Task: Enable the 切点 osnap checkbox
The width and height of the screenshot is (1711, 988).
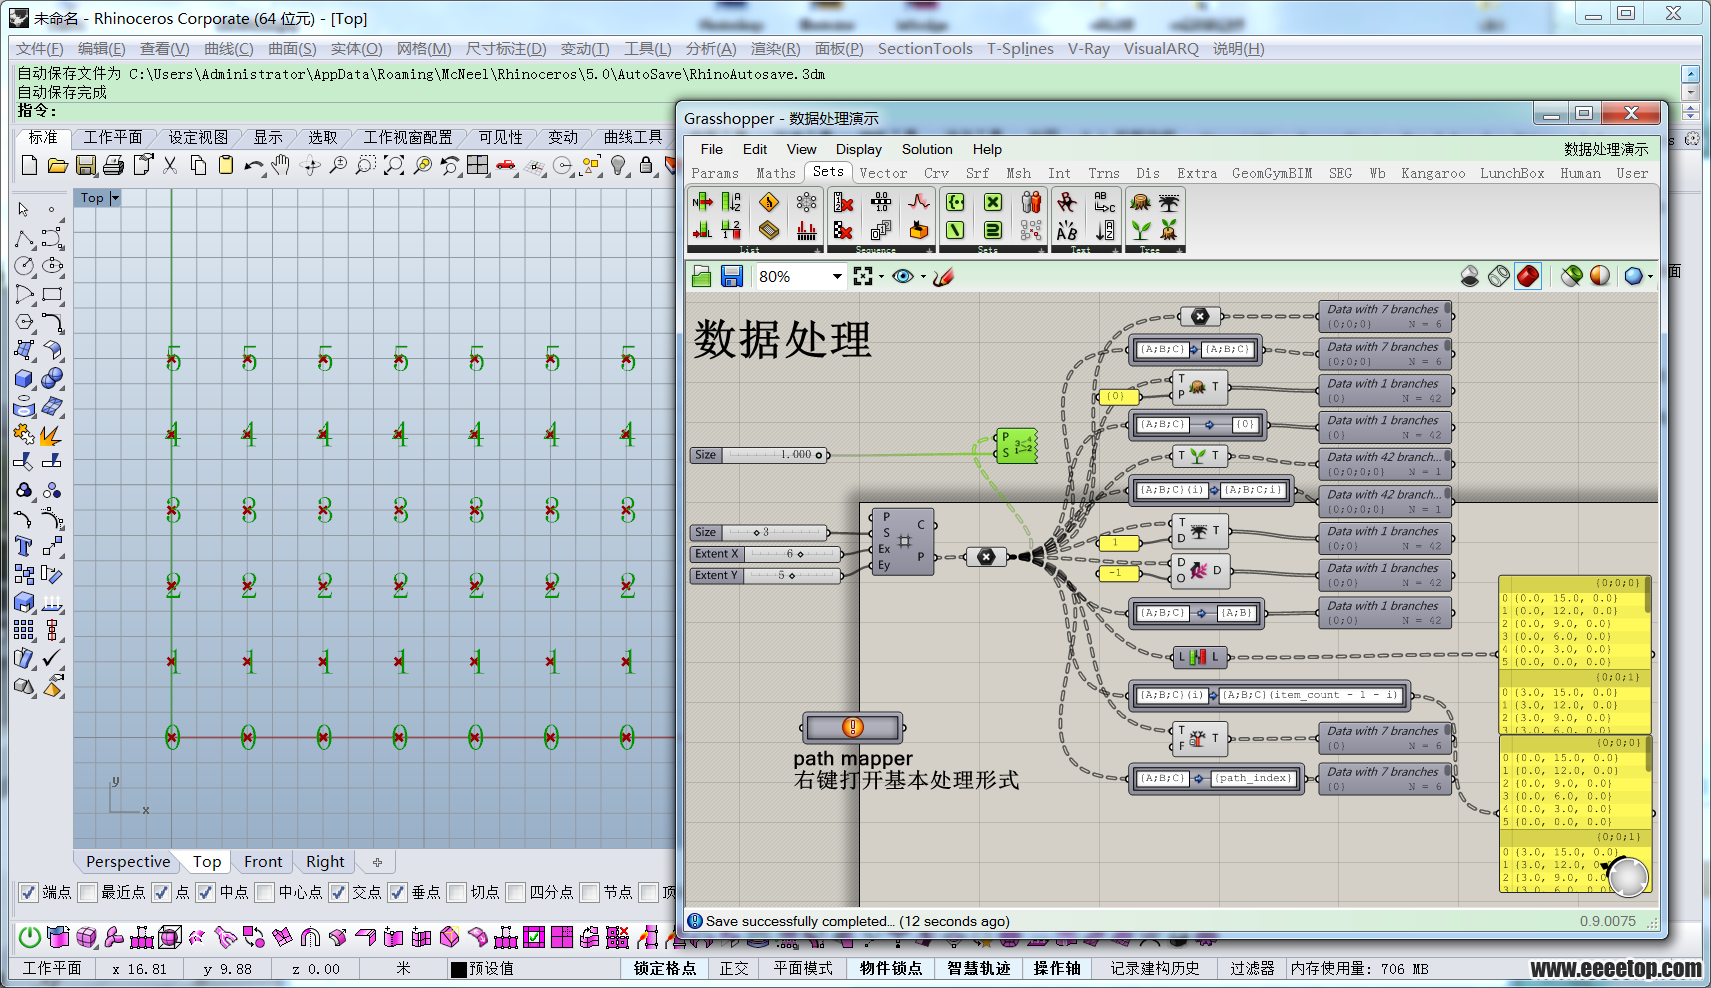Action: 457,892
